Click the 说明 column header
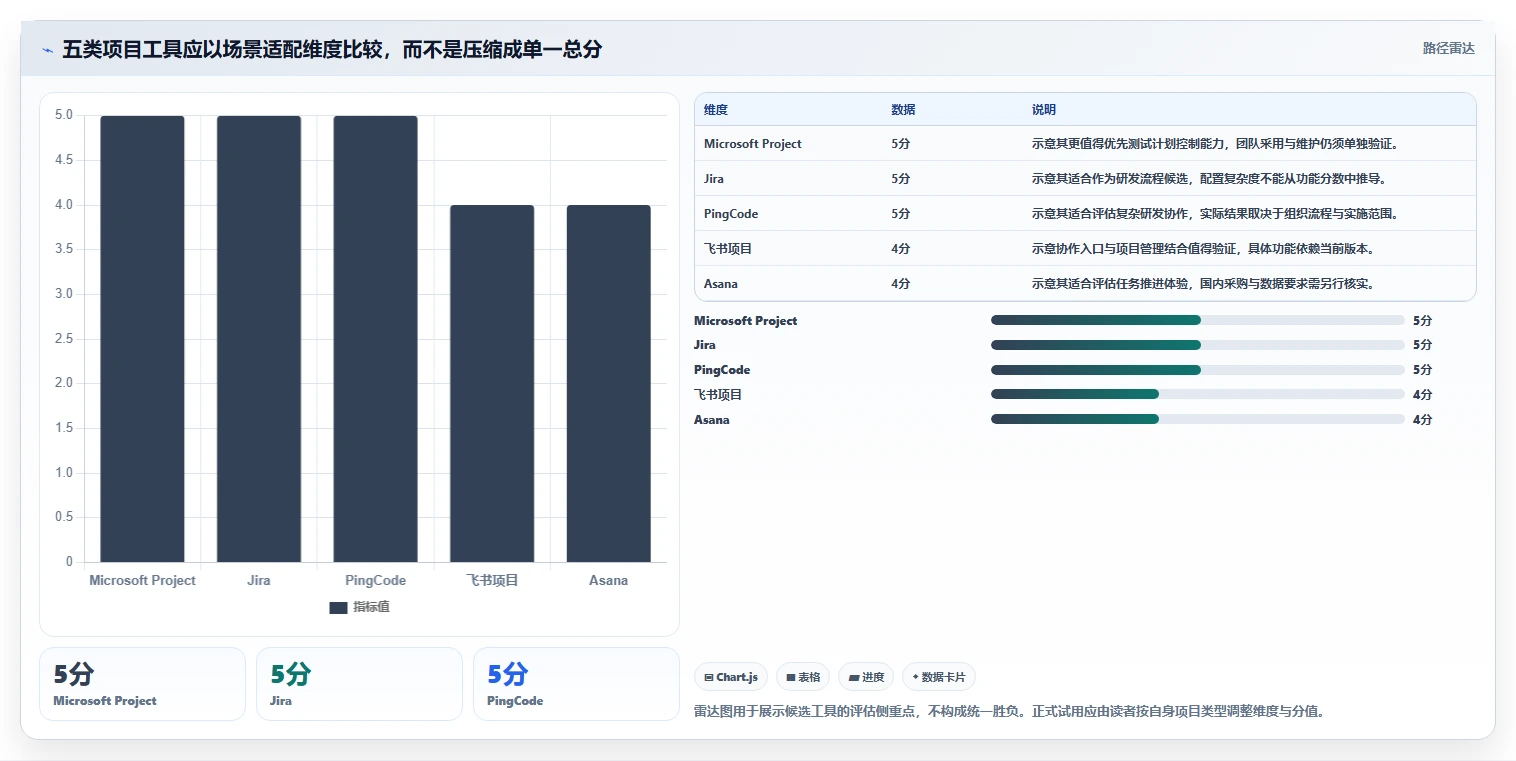1516x761 pixels. (x=1044, y=110)
